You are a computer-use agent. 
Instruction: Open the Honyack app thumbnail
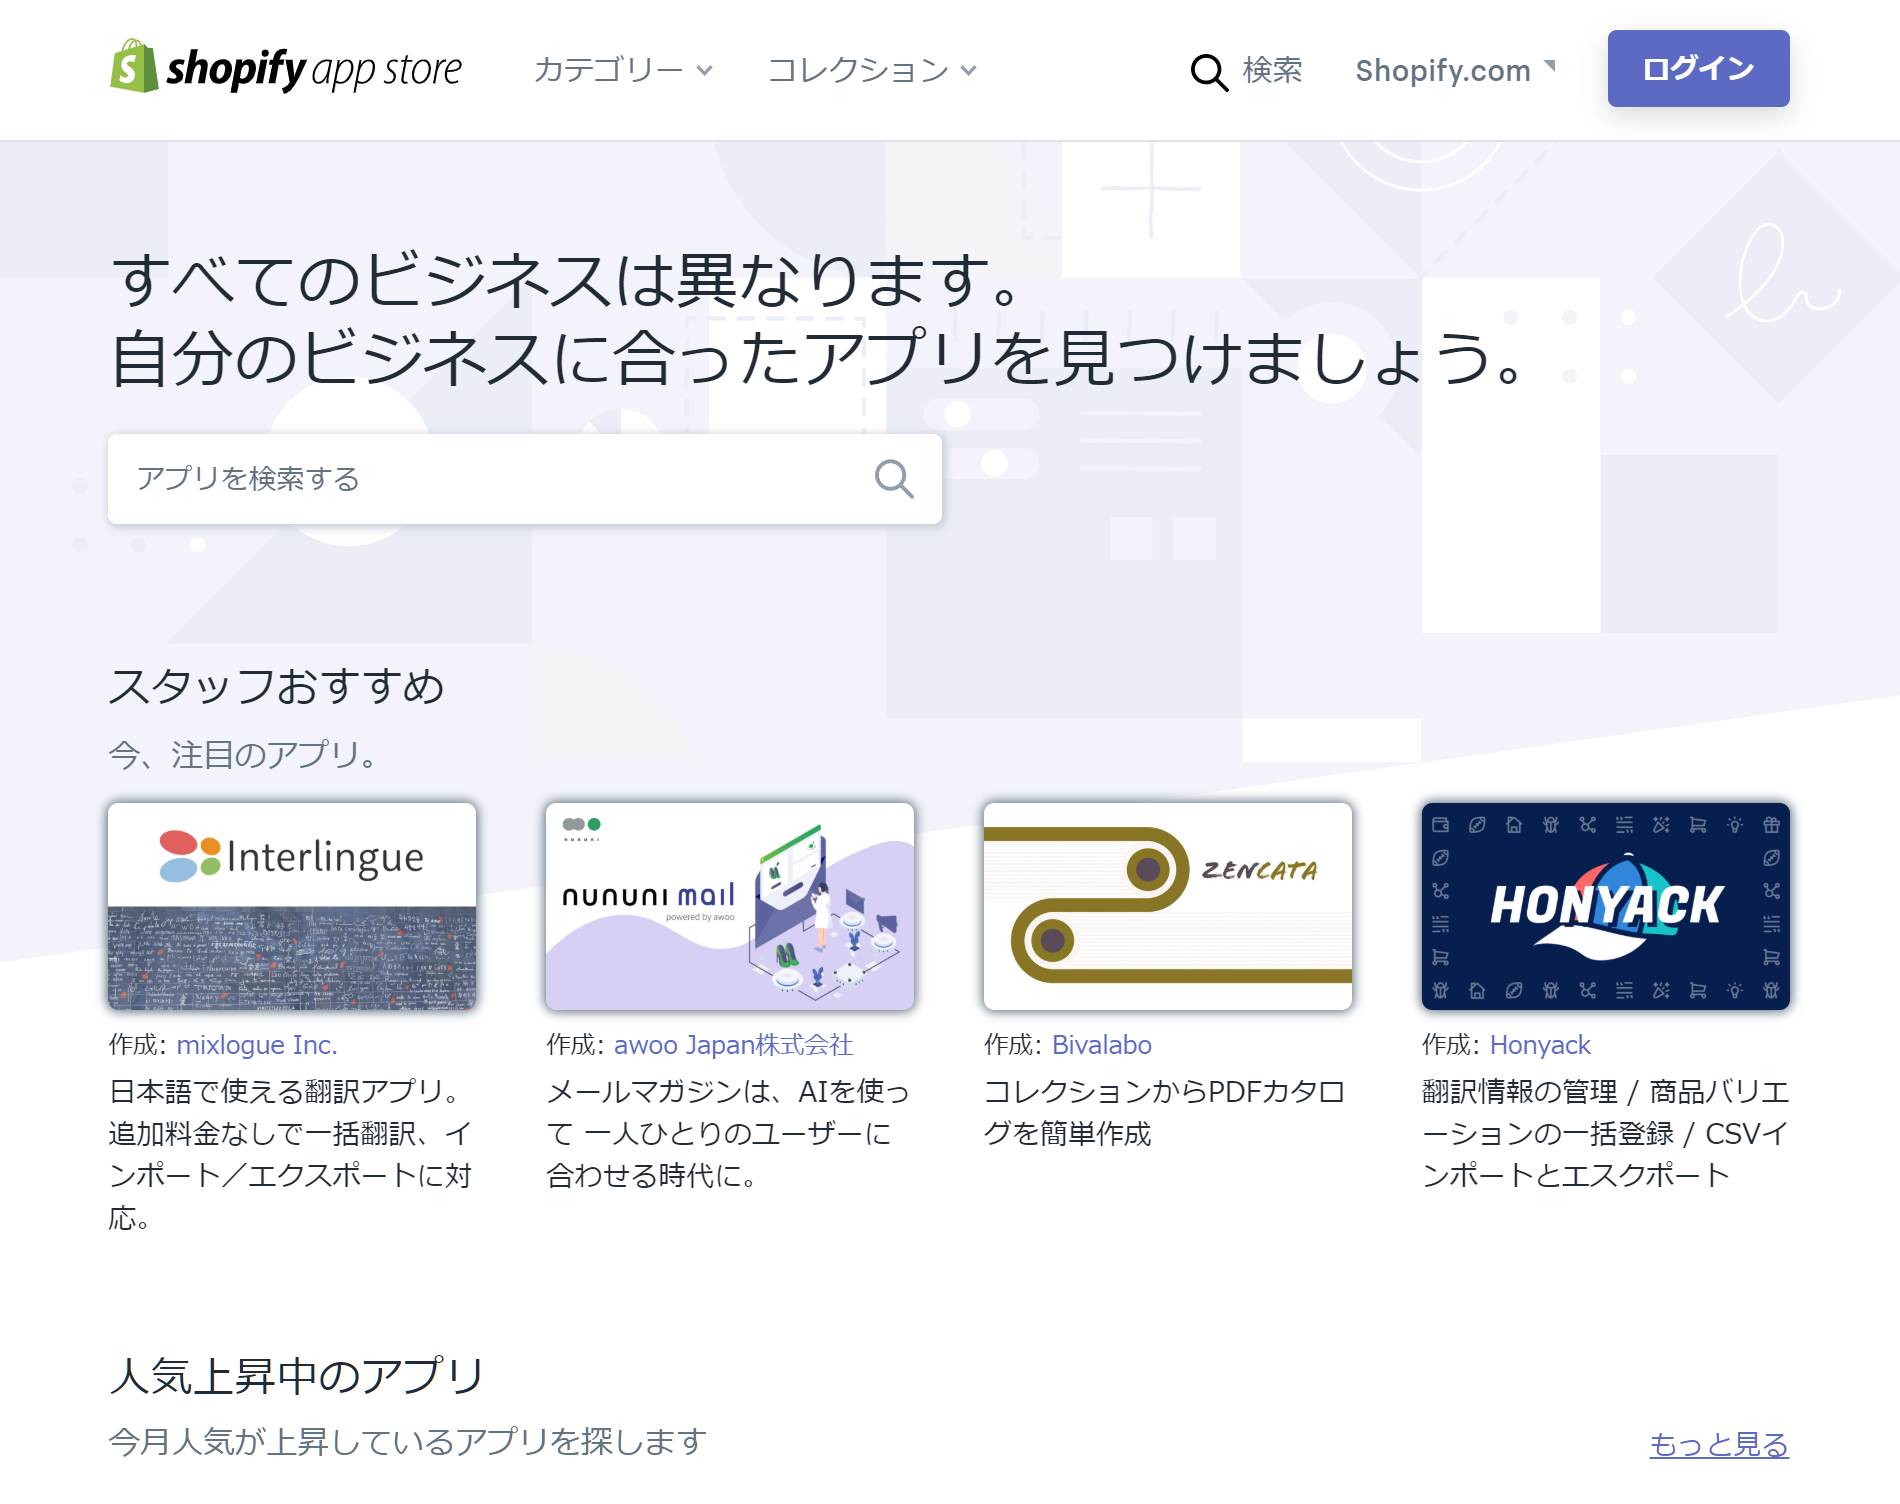coord(1606,906)
